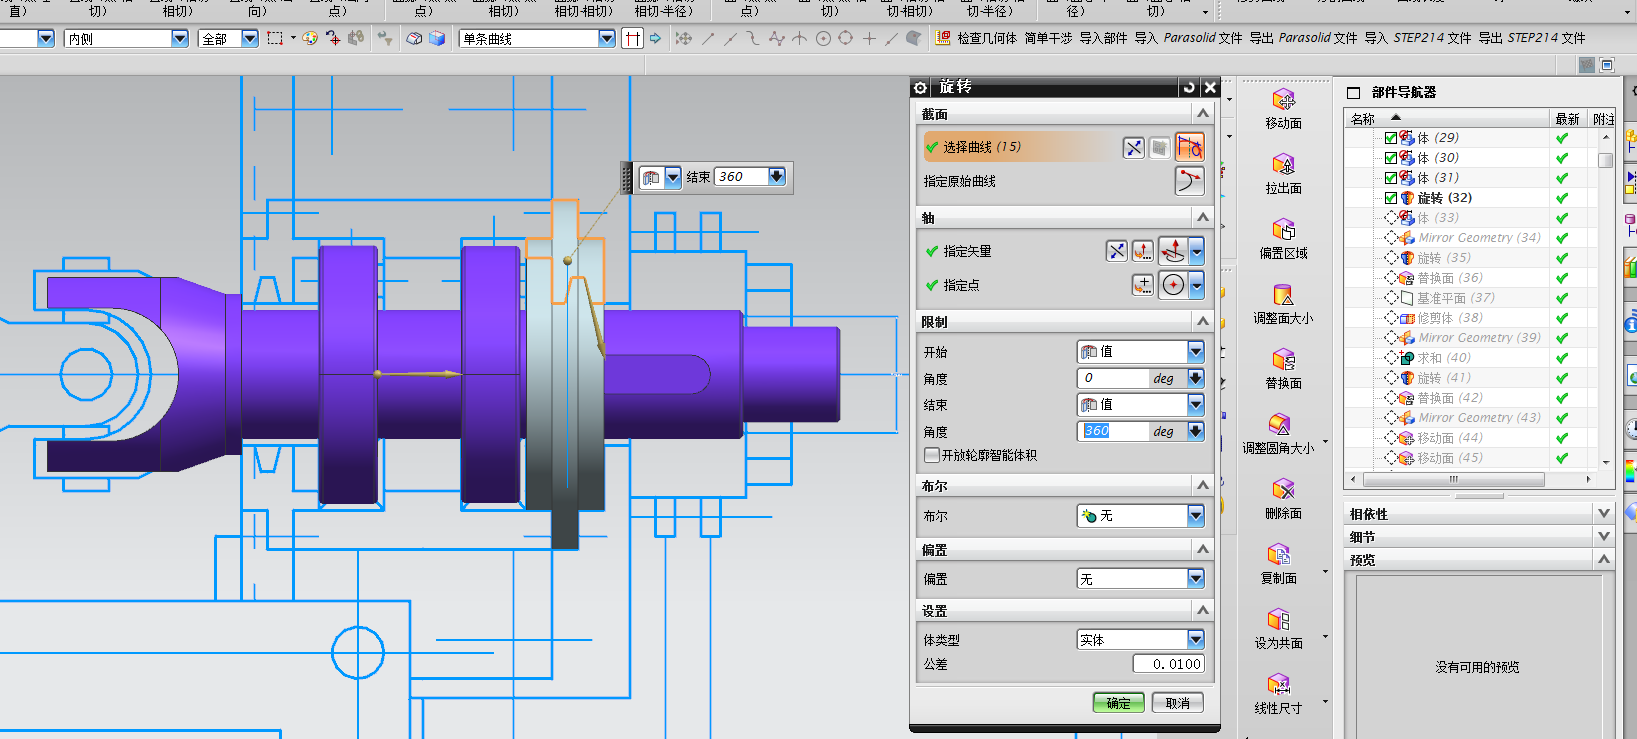Toggle the checkbox beside 部件导航器 title
1637x739 pixels.
click(1354, 93)
